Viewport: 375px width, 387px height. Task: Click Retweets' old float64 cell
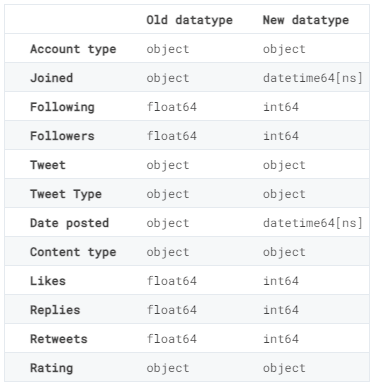[x=172, y=339]
